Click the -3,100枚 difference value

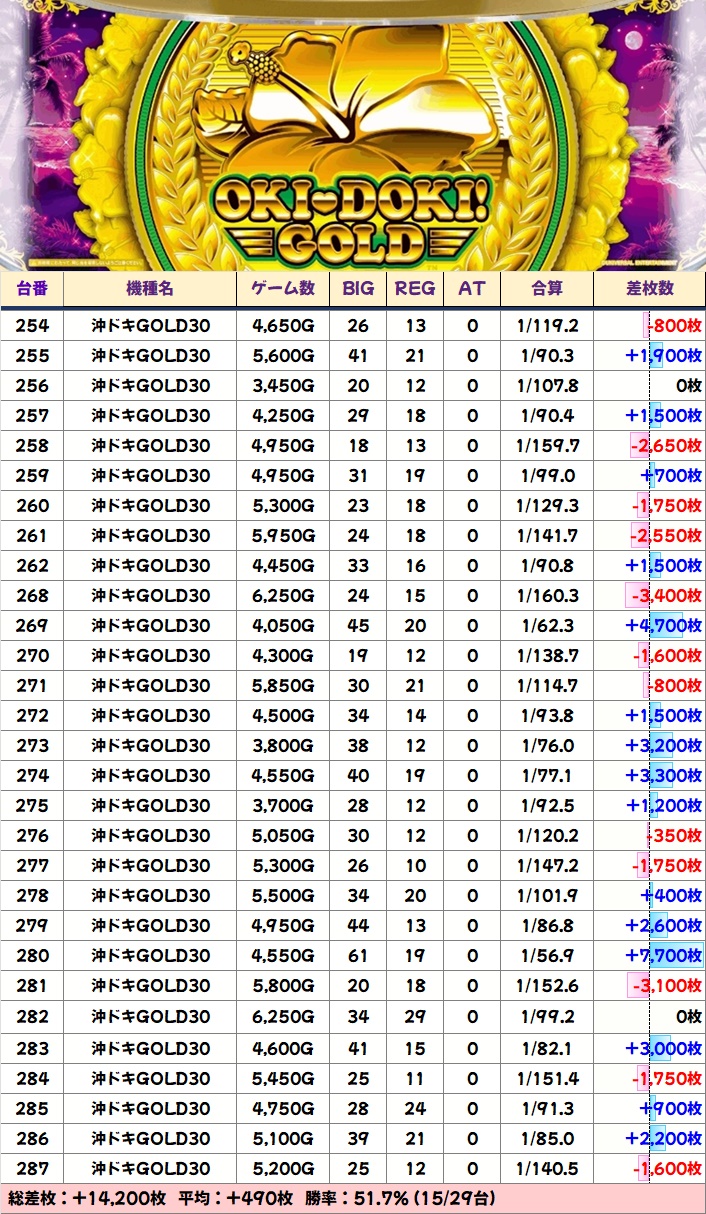coord(666,986)
